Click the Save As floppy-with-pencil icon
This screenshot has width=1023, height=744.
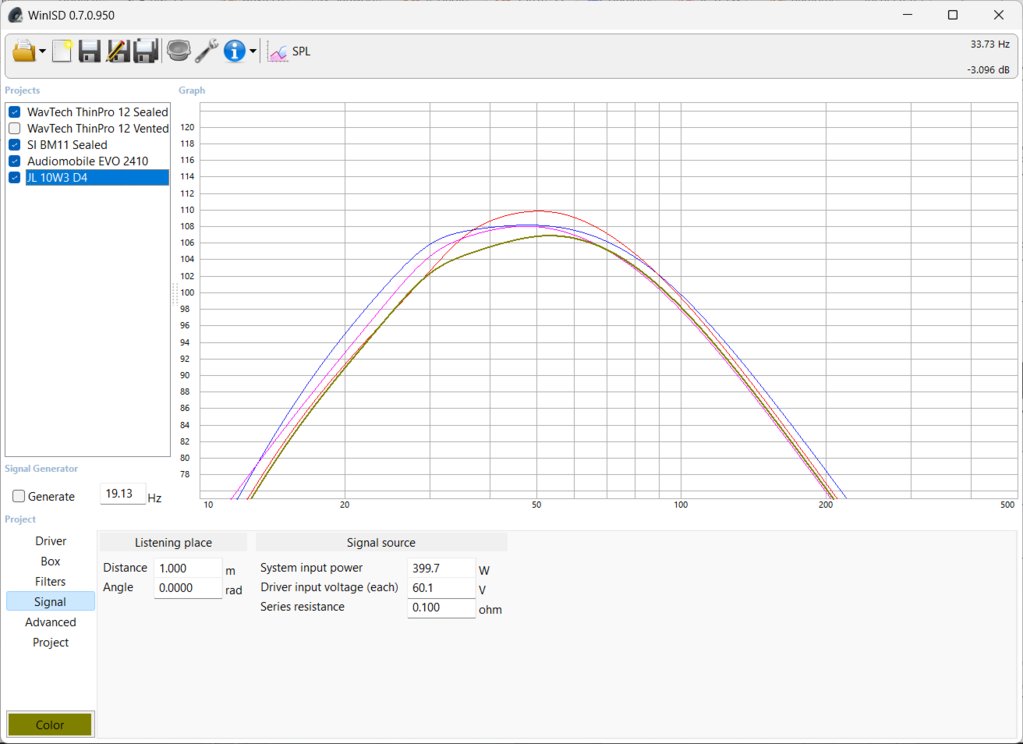coord(117,51)
